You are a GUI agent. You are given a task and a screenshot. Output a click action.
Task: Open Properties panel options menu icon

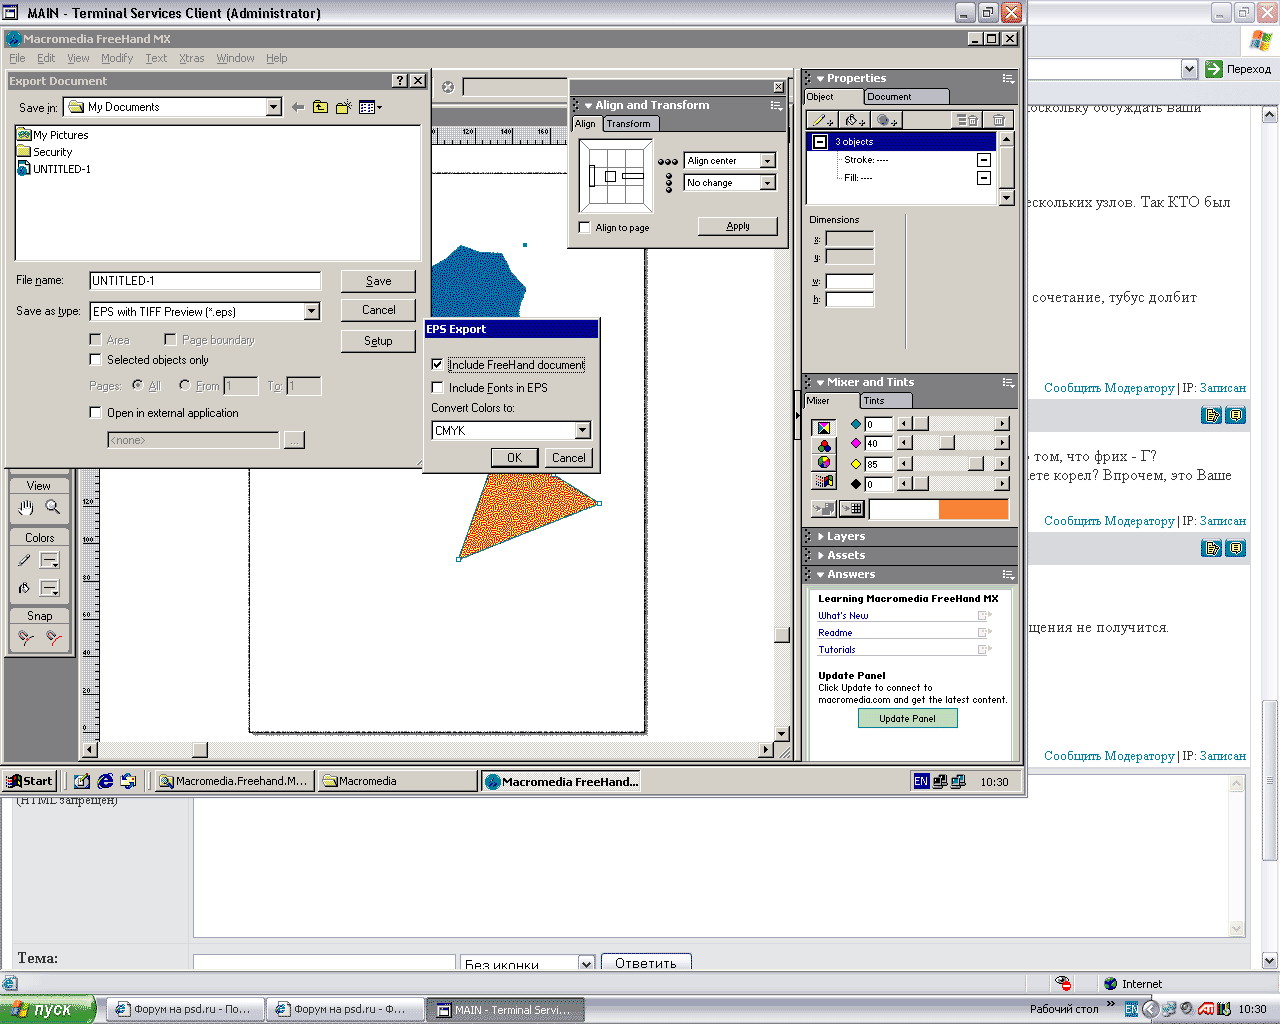[1008, 78]
